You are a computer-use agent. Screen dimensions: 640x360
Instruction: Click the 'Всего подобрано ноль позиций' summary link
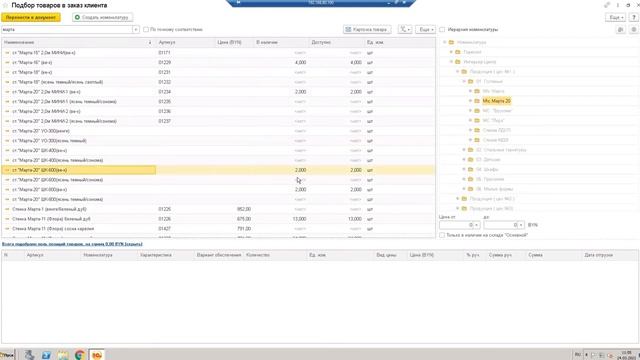click(x=72, y=244)
